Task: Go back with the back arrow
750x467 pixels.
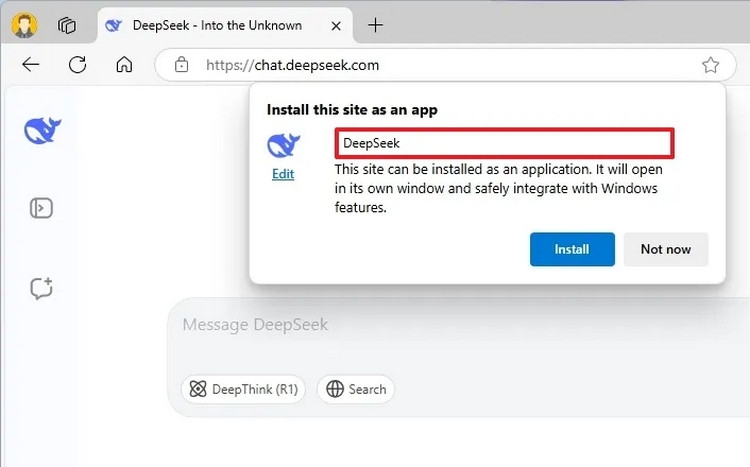Action: pyautogui.click(x=31, y=64)
